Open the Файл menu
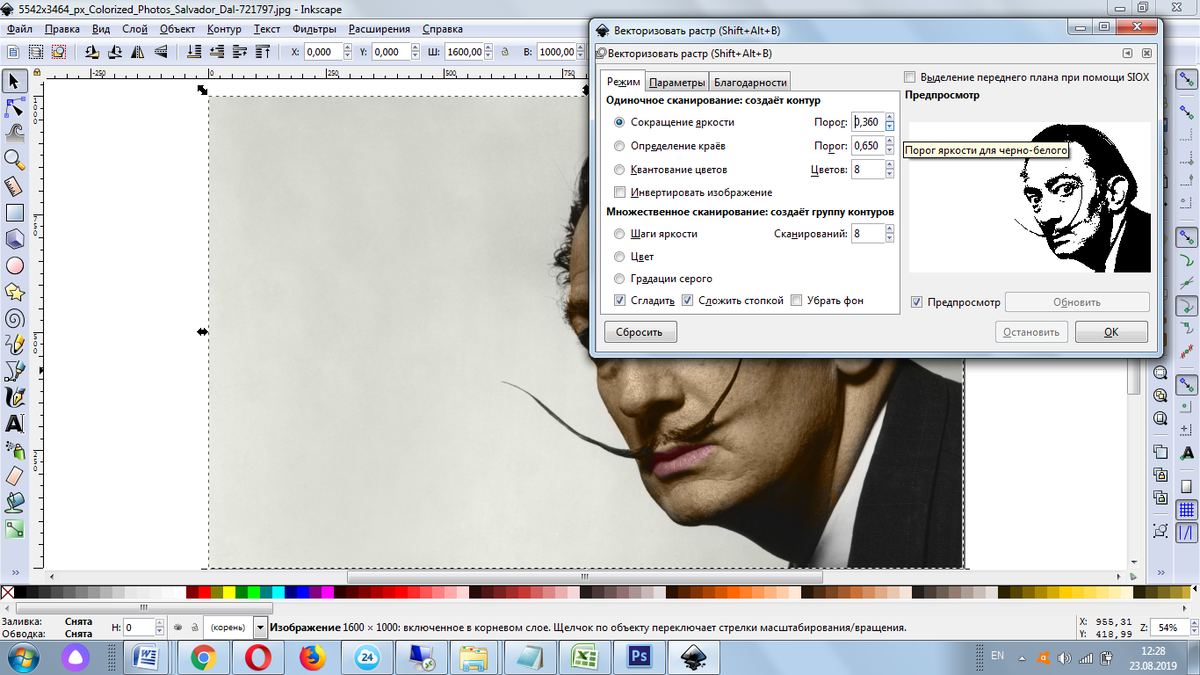The image size is (1200, 675). 19,29
